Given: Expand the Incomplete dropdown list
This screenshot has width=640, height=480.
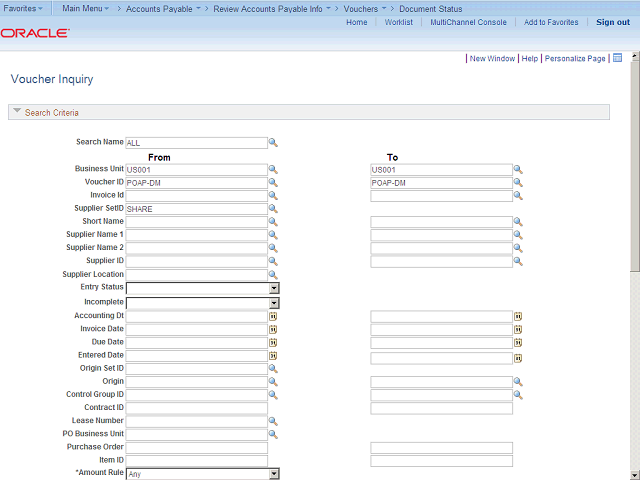Looking at the screenshot, I should coord(274,302).
